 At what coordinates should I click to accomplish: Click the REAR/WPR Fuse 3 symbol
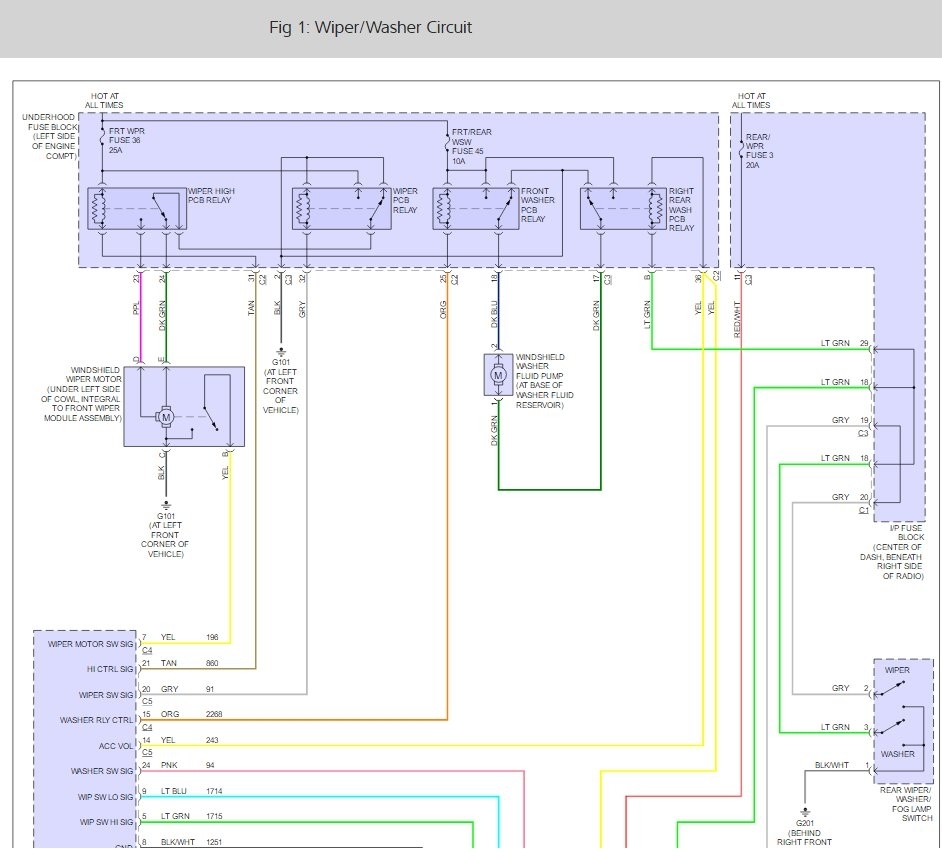(x=741, y=150)
